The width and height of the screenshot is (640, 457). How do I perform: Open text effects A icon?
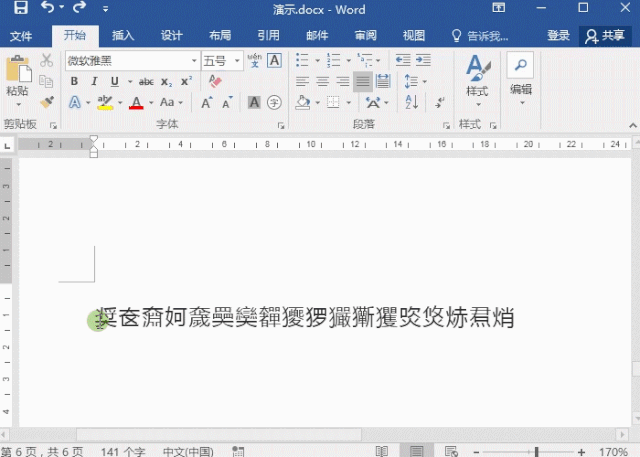pyautogui.click(x=74, y=102)
